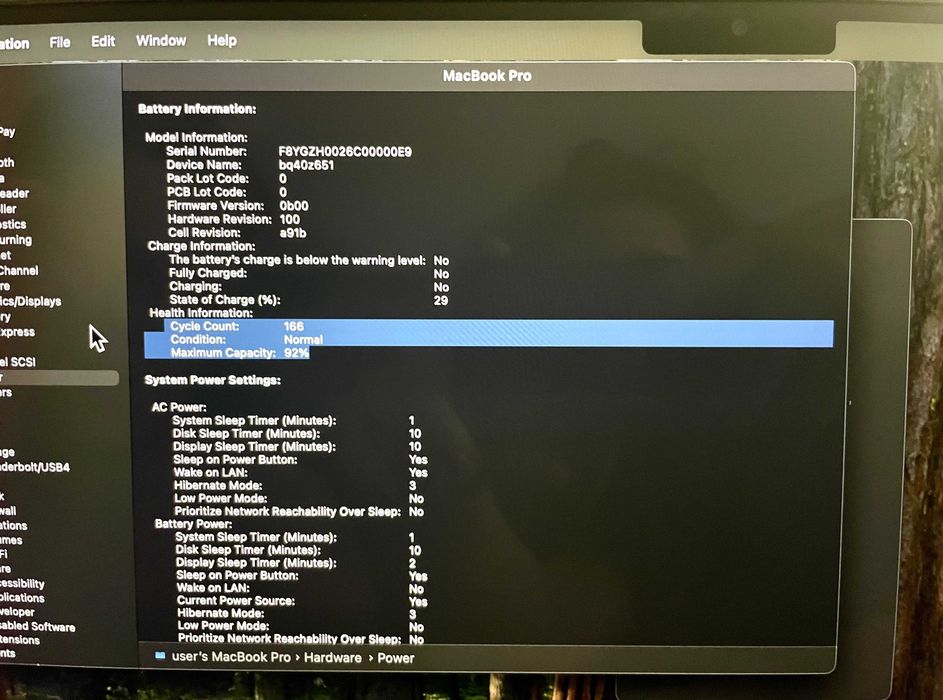
Task: Click the Health Information heading
Action: tap(201, 313)
